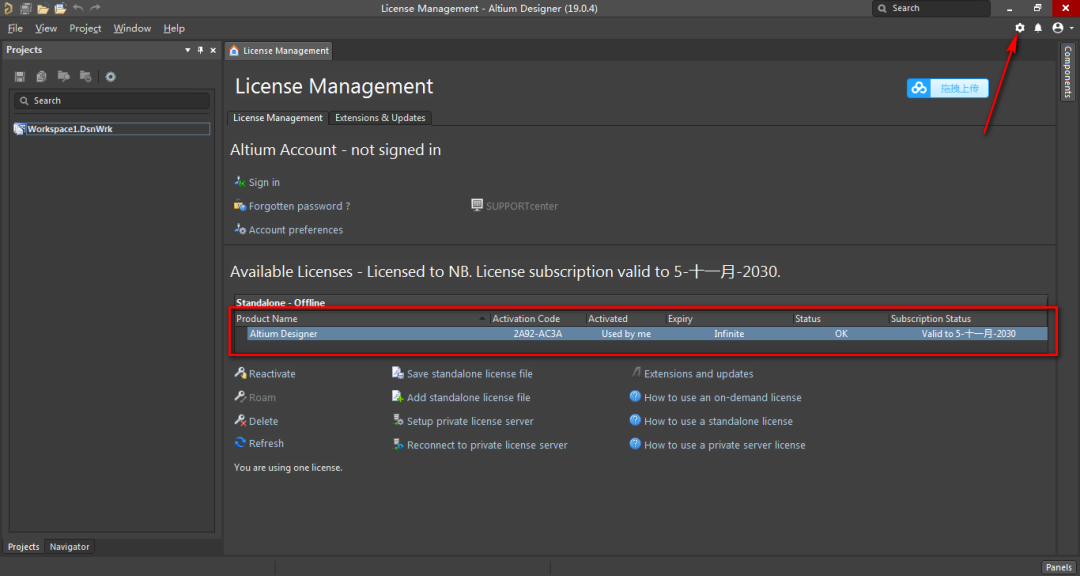Open Preferences gear in top right
The image size is (1080, 576).
(x=1019, y=28)
